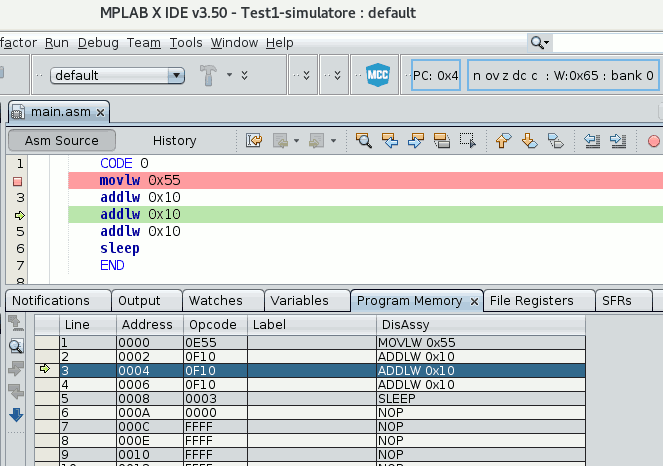Open the default configuration dropdown

(x=177, y=75)
